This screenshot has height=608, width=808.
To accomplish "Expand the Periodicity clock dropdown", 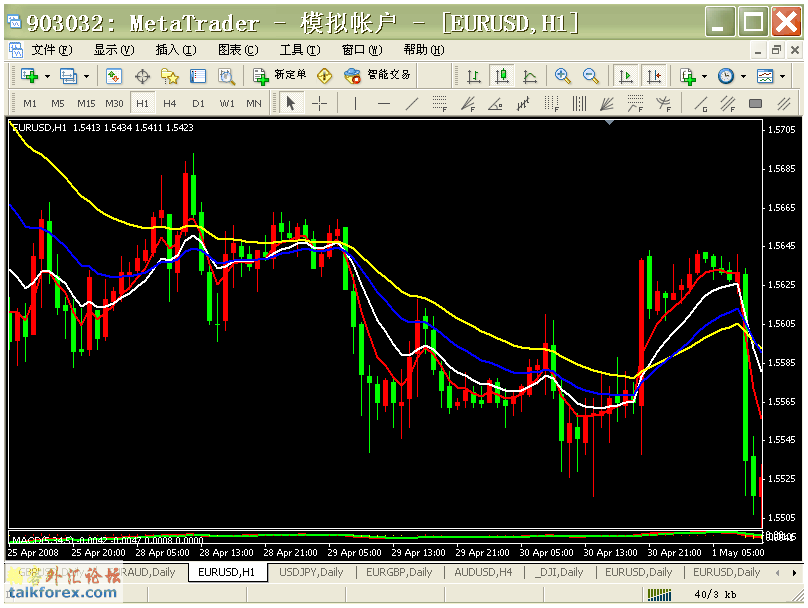I will coord(742,77).
